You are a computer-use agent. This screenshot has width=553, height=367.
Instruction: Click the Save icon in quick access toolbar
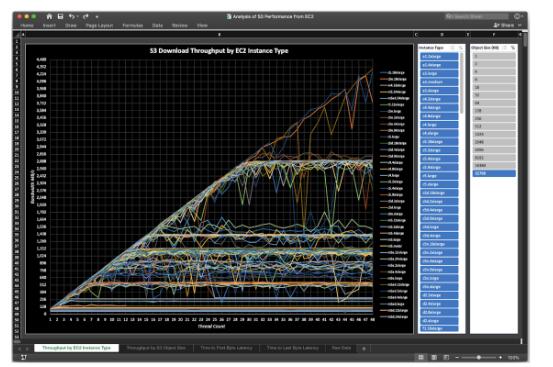(60, 17)
